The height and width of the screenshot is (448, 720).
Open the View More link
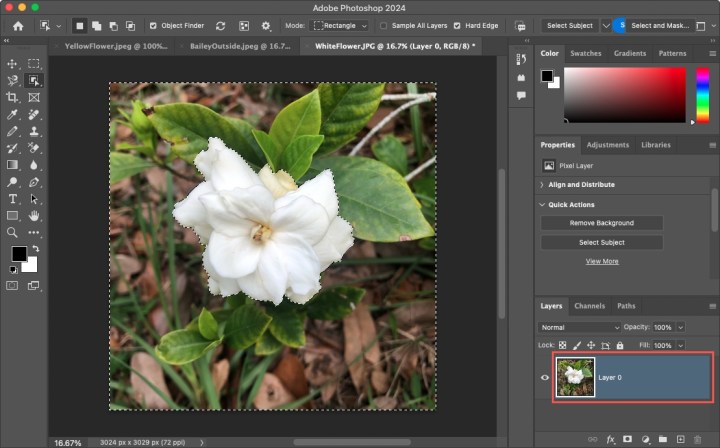pyautogui.click(x=601, y=261)
